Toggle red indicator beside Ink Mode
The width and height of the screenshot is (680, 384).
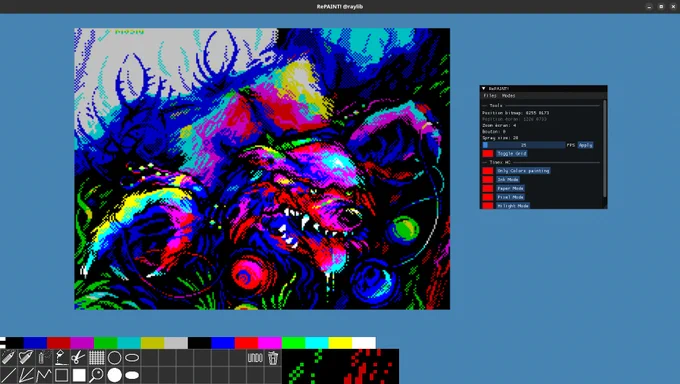pos(488,180)
